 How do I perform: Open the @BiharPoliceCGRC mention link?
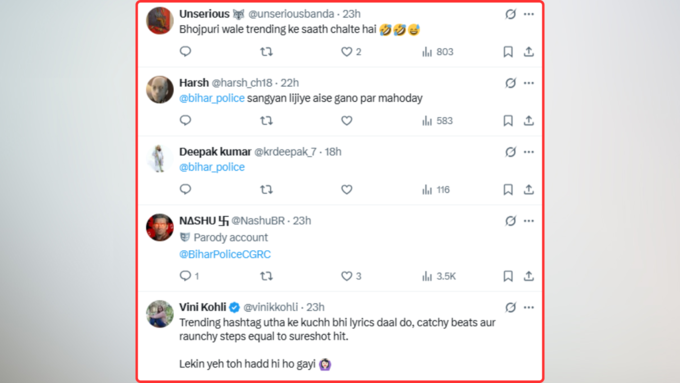click(225, 254)
